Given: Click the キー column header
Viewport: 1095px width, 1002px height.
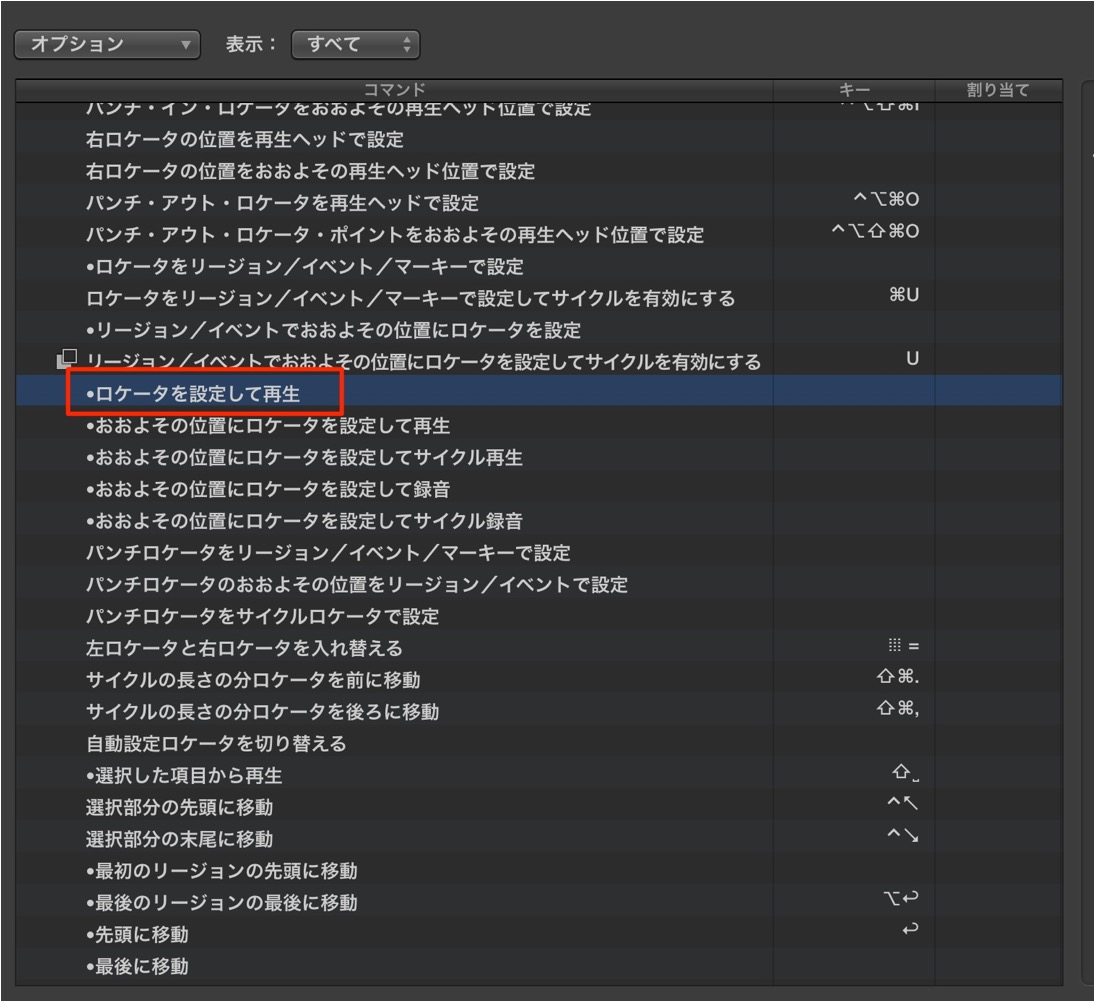Looking at the screenshot, I should (854, 90).
